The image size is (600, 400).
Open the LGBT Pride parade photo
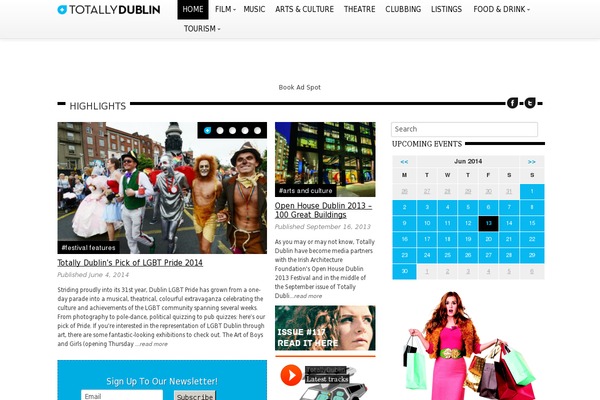(162, 188)
